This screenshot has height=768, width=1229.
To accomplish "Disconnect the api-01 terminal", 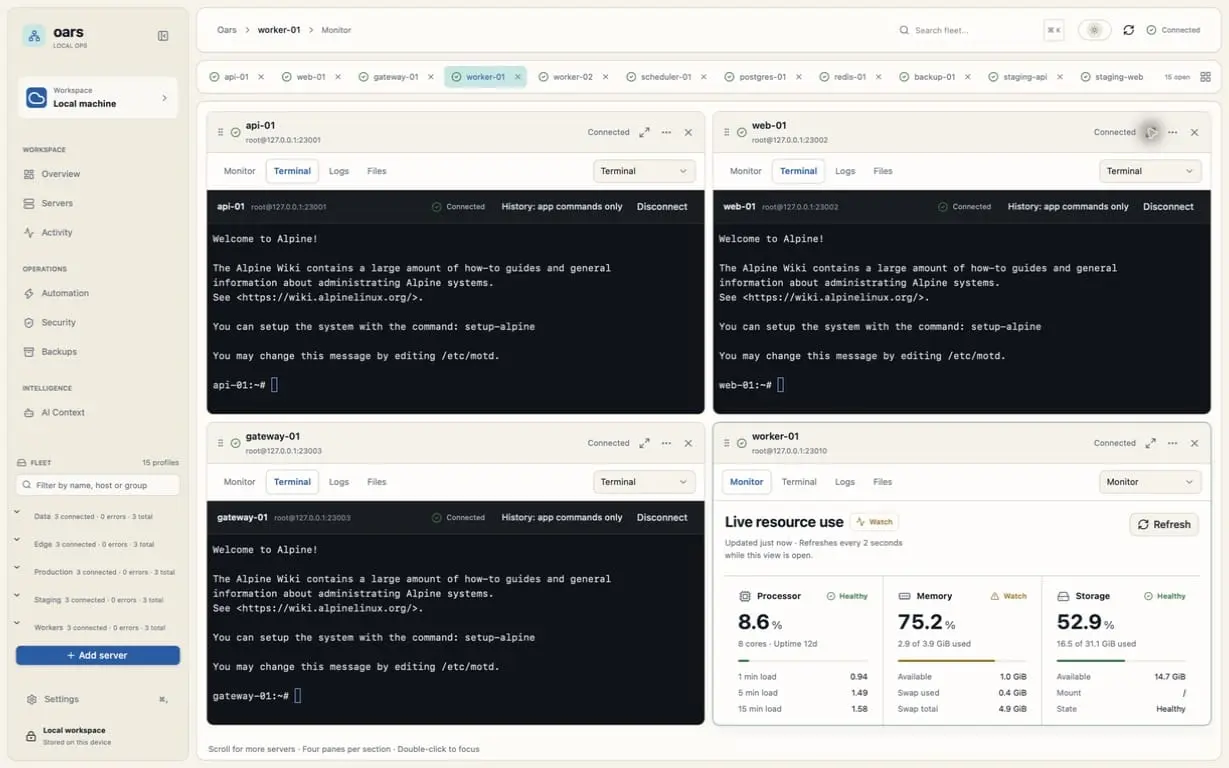I will [662, 207].
